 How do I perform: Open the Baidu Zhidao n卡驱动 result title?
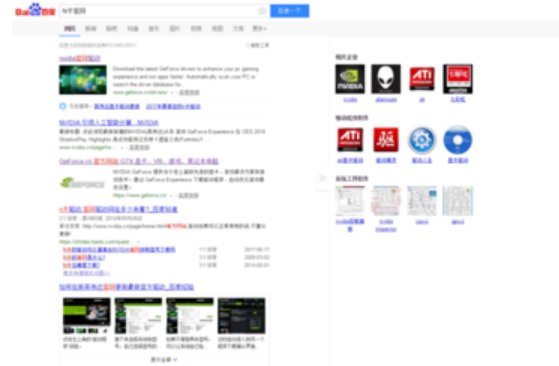(x=118, y=209)
